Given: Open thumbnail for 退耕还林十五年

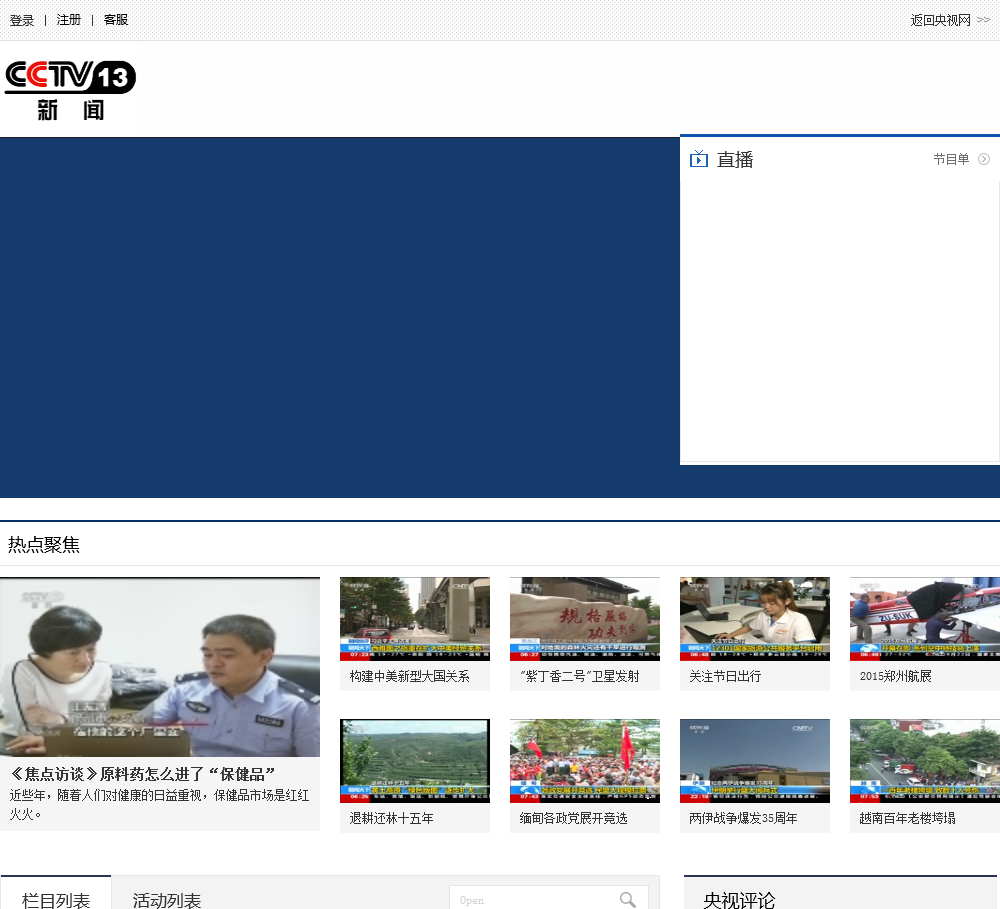Looking at the screenshot, I should 415,761.
